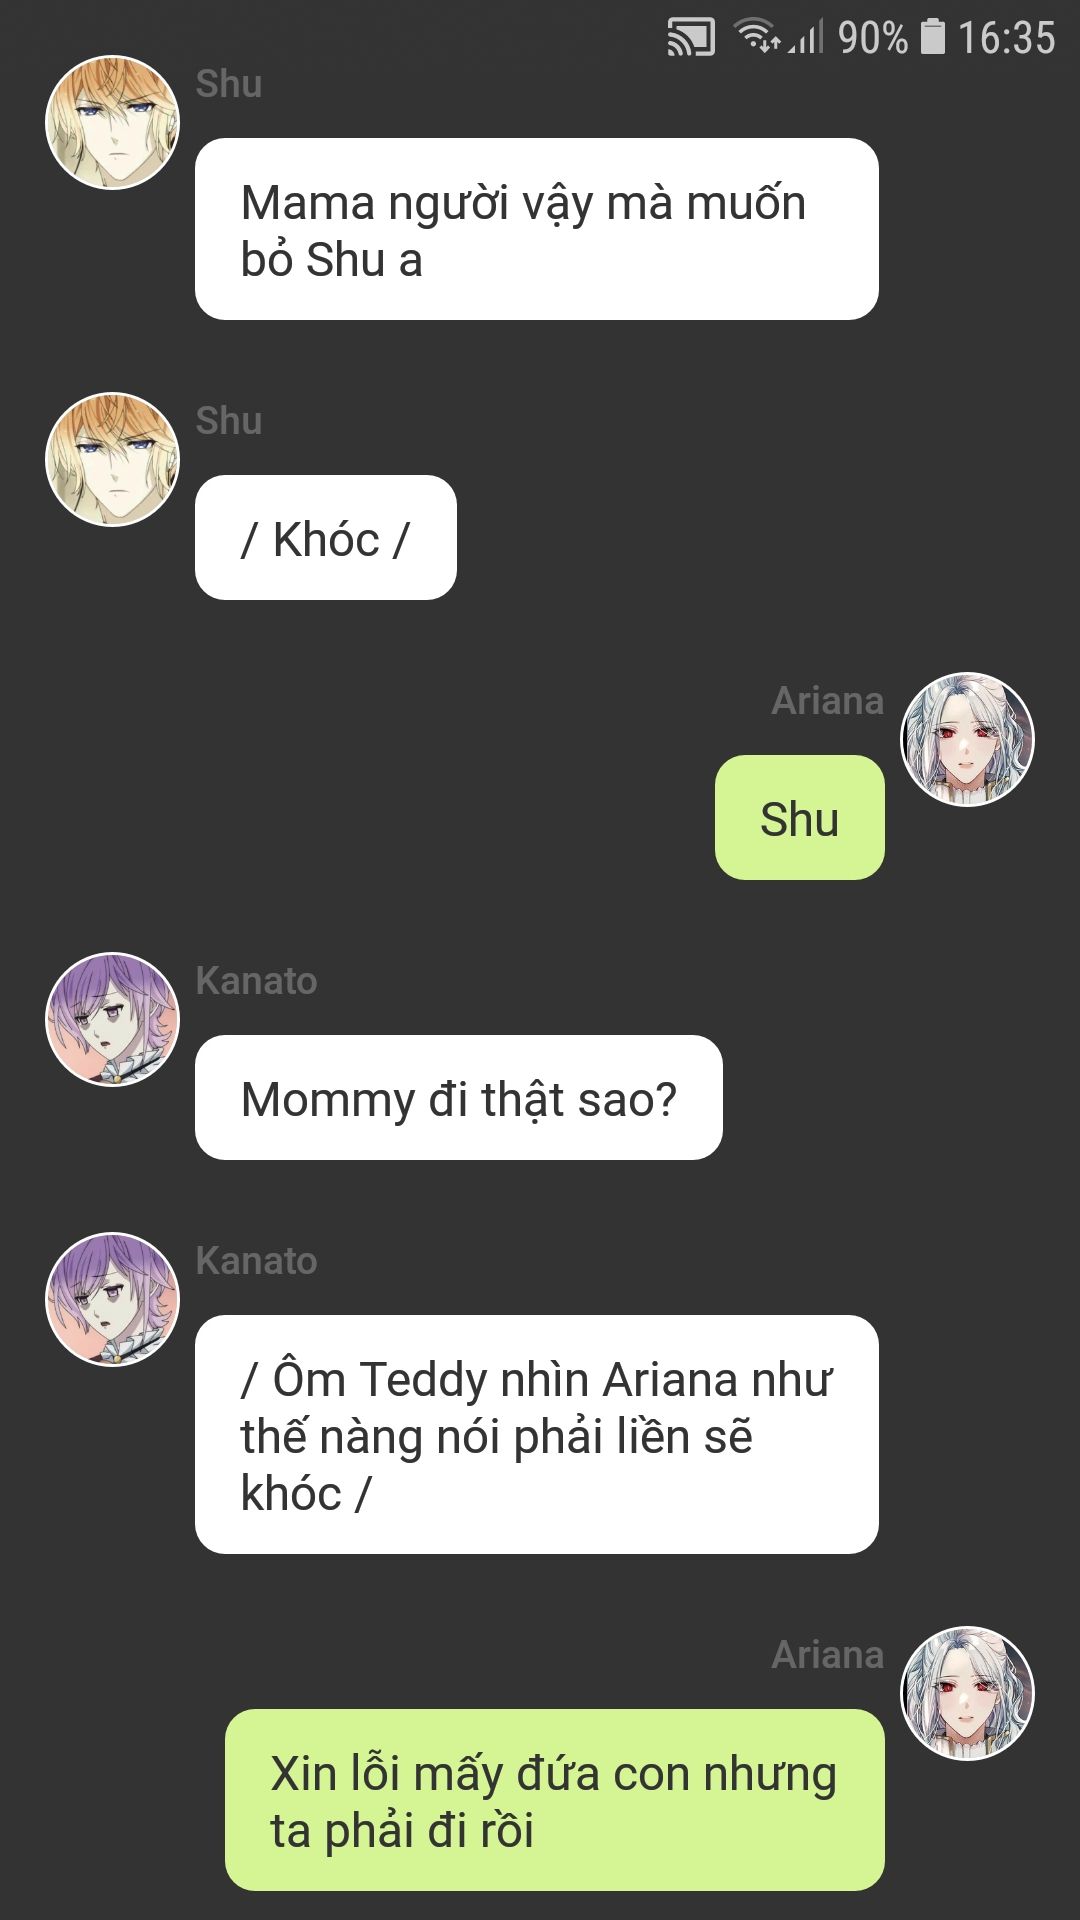Tap Shu's avatar beside the first message
1080x1920 pixels.
112,122
